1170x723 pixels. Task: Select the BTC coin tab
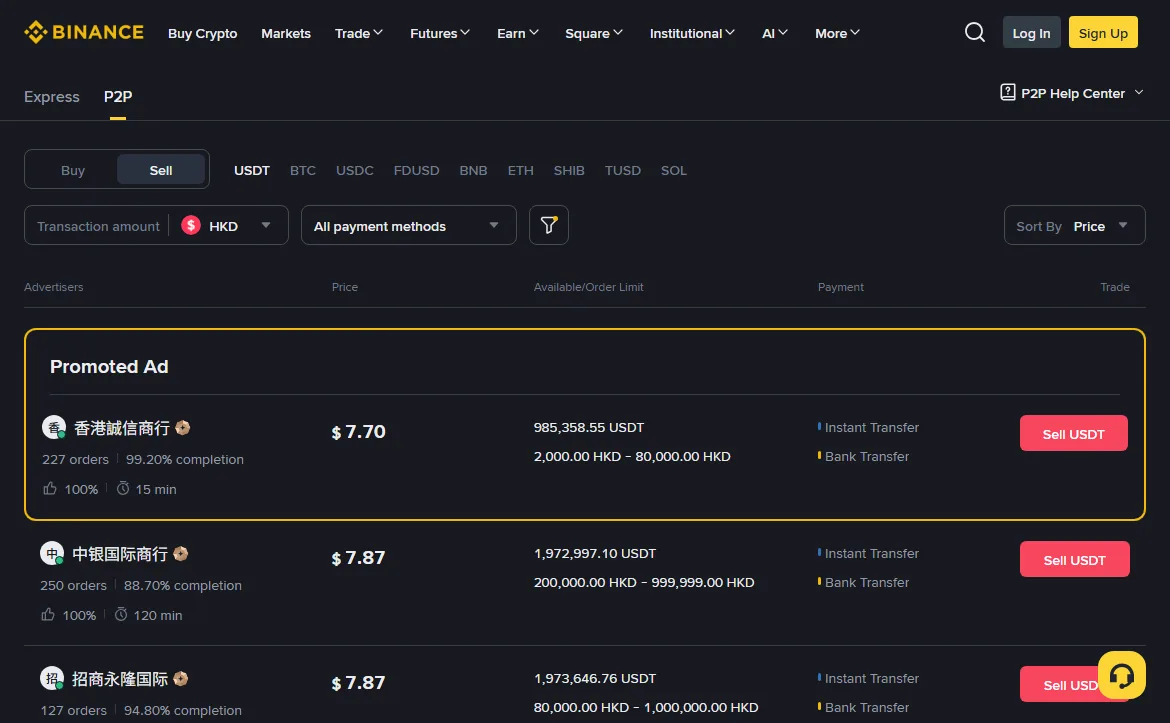point(303,170)
